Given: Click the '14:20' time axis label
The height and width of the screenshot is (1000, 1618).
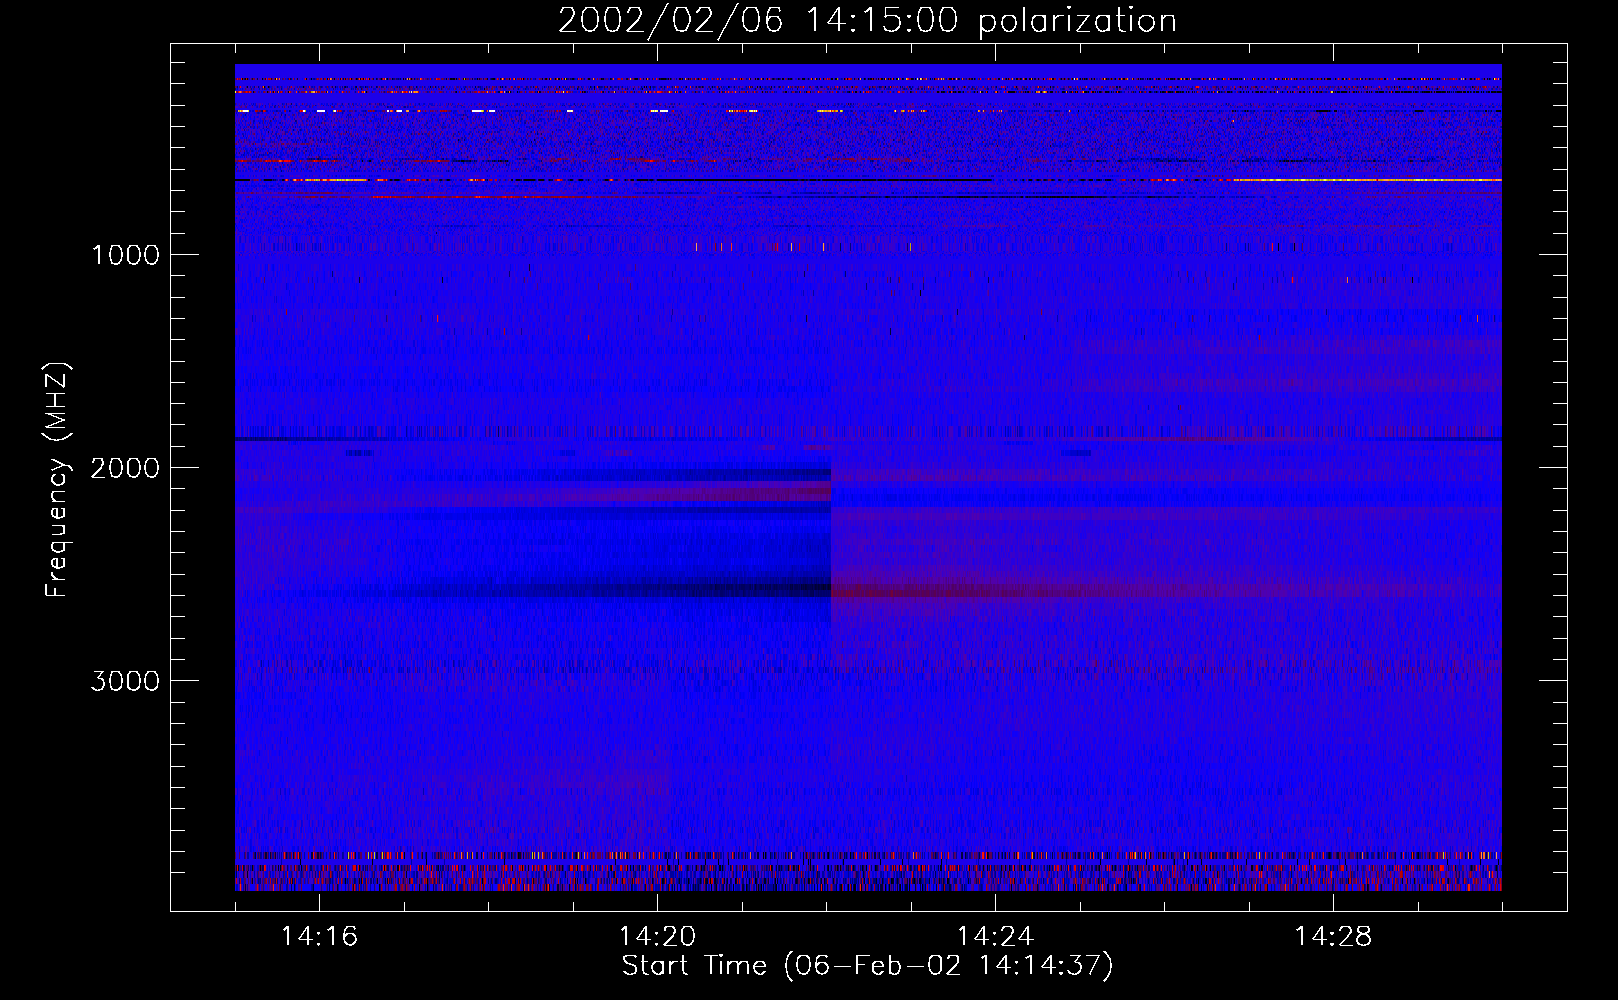Looking at the screenshot, I should [x=657, y=937].
